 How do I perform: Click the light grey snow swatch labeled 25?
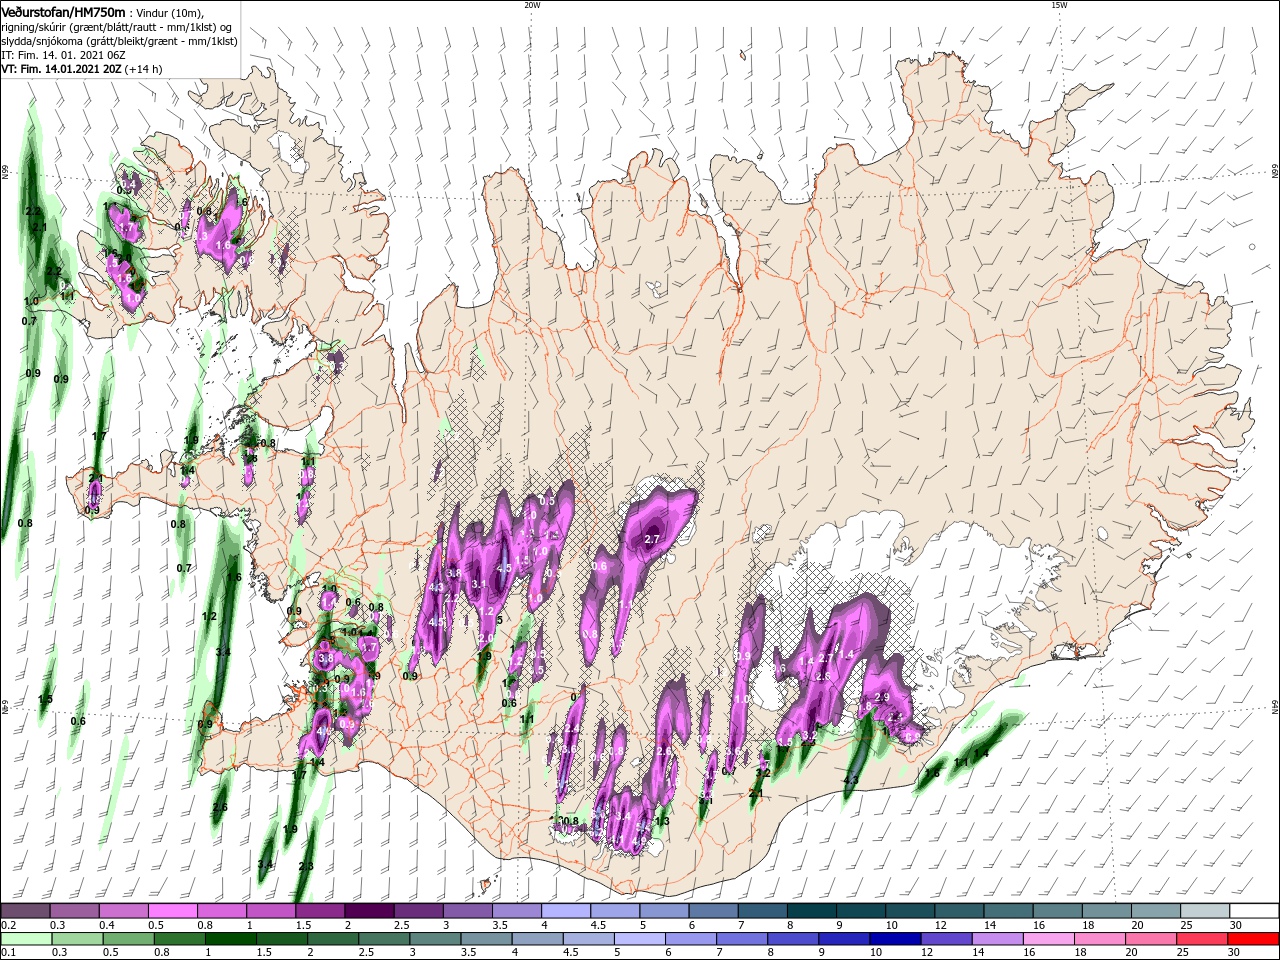(1206, 911)
